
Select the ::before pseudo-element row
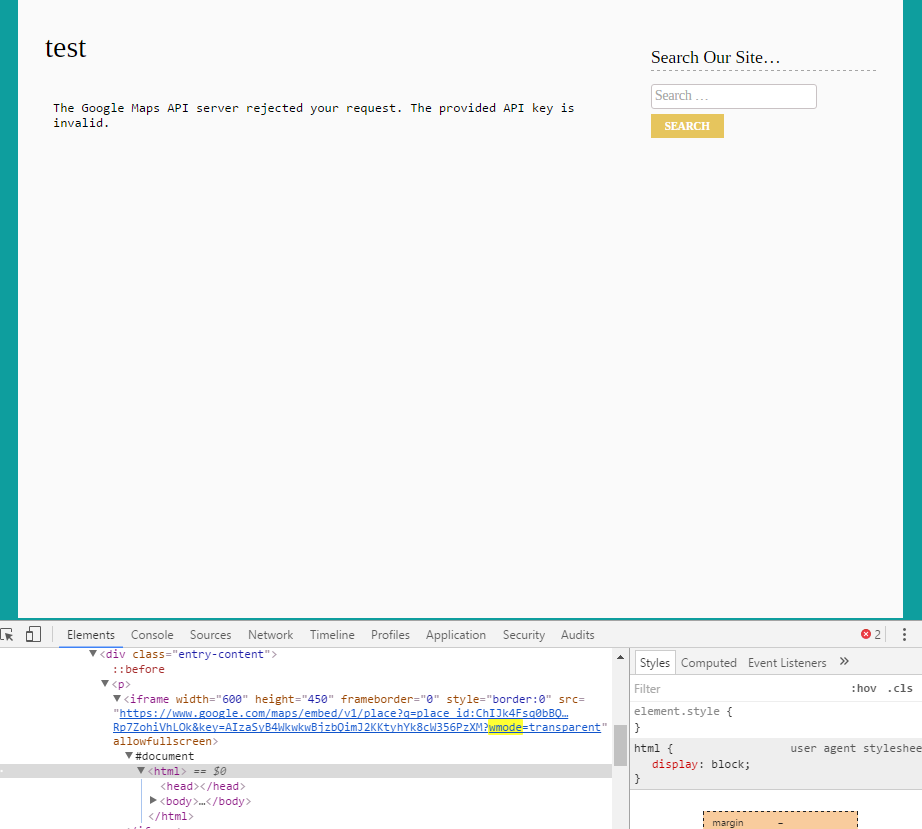click(139, 669)
